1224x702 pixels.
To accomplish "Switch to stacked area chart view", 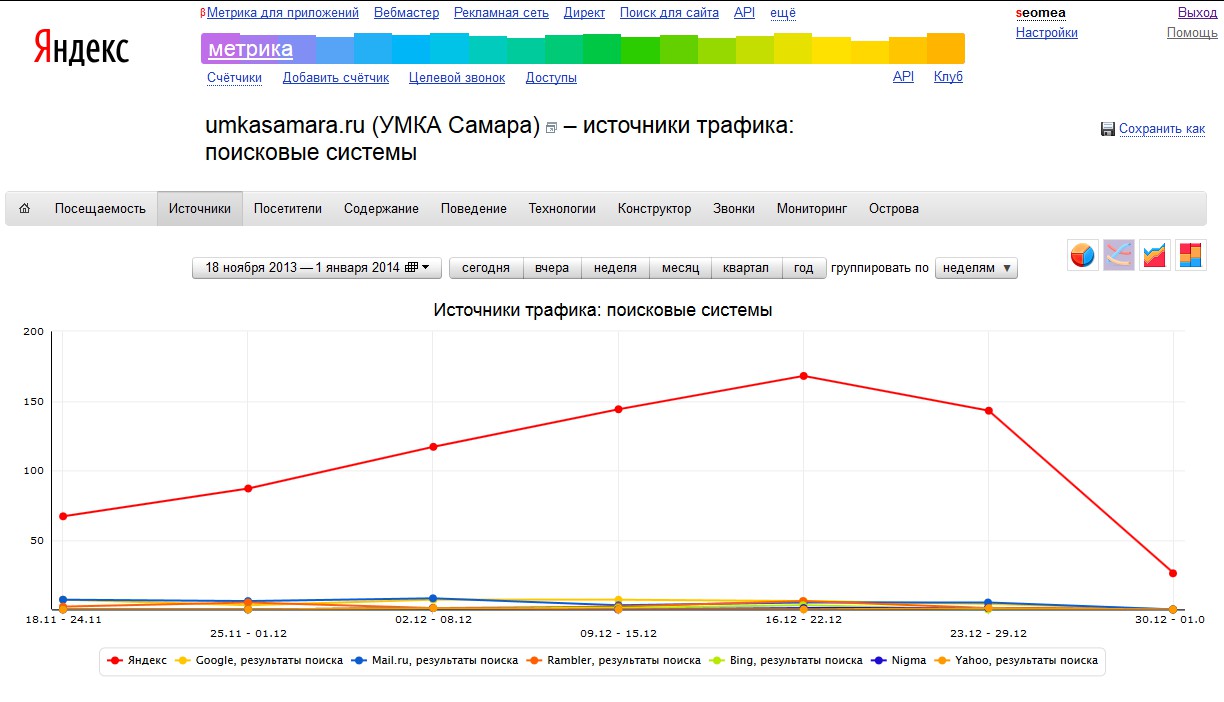I will click(x=1155, y=255).
